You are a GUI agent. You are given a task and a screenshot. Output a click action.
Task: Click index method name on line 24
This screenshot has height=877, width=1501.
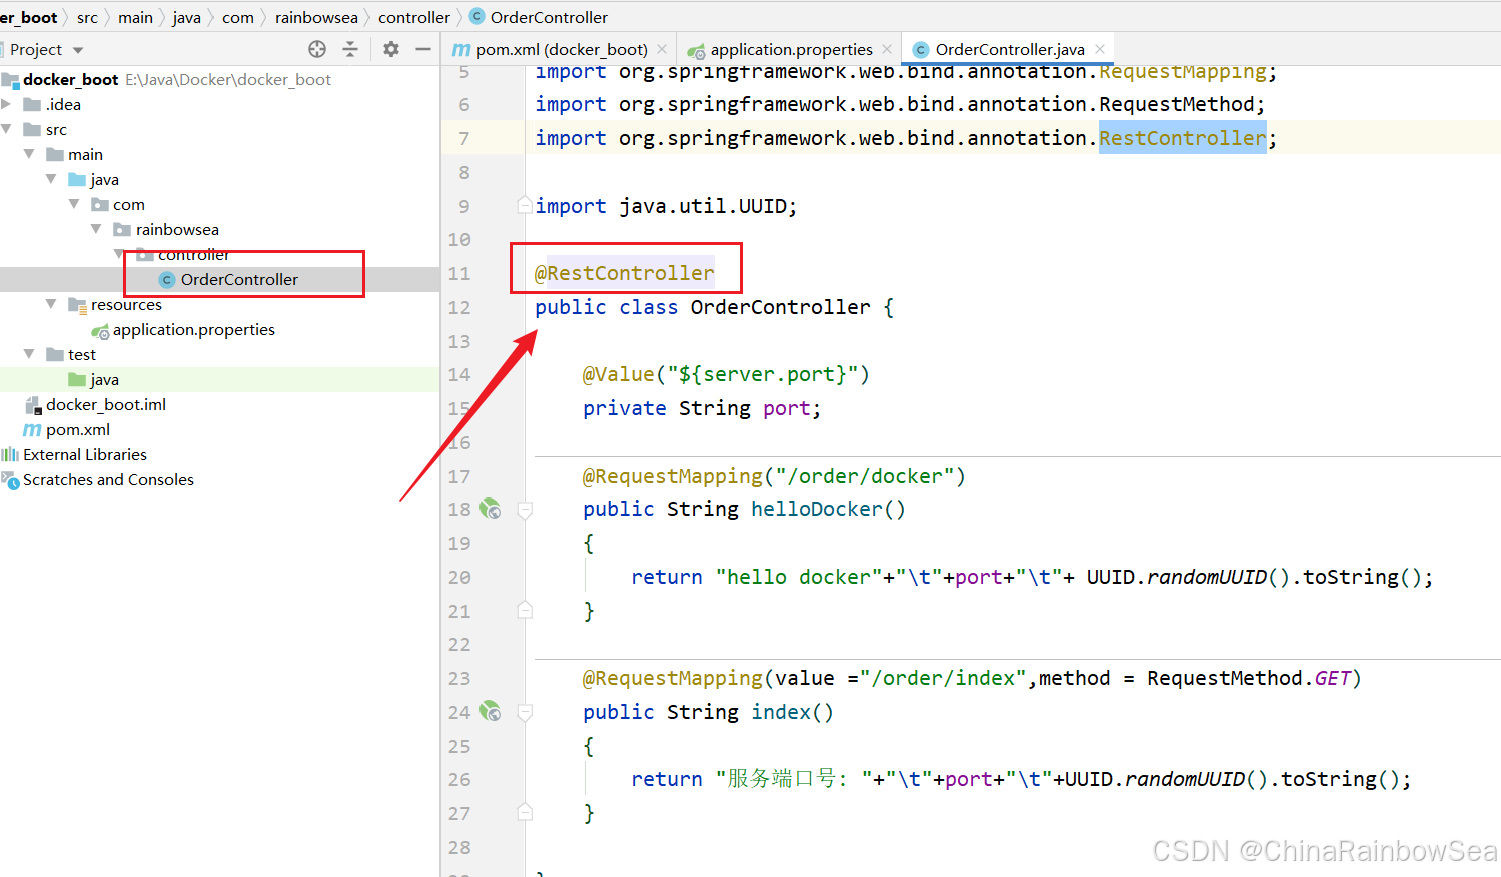click(781, 712)
